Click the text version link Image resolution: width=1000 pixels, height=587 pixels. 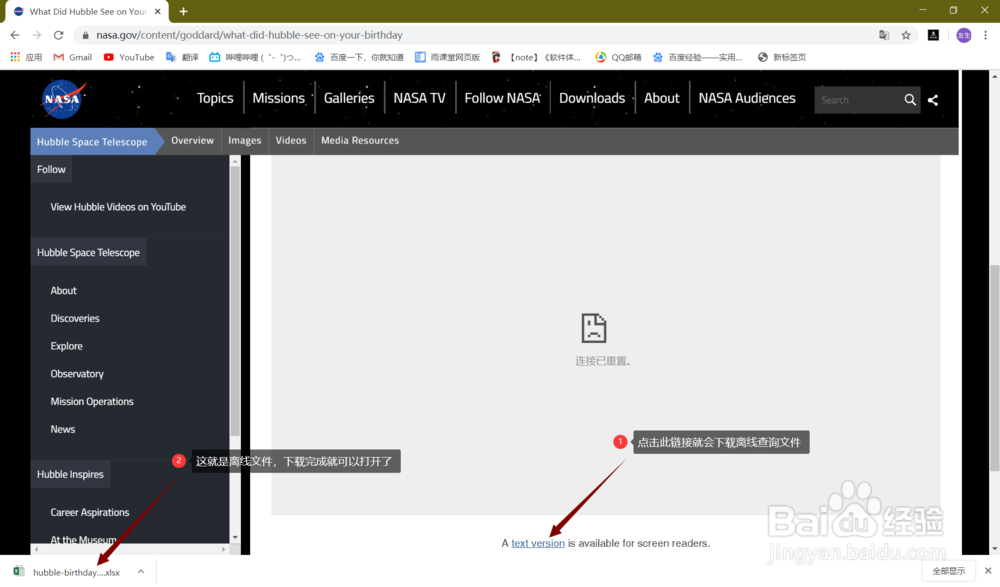[x=538, y=543]
